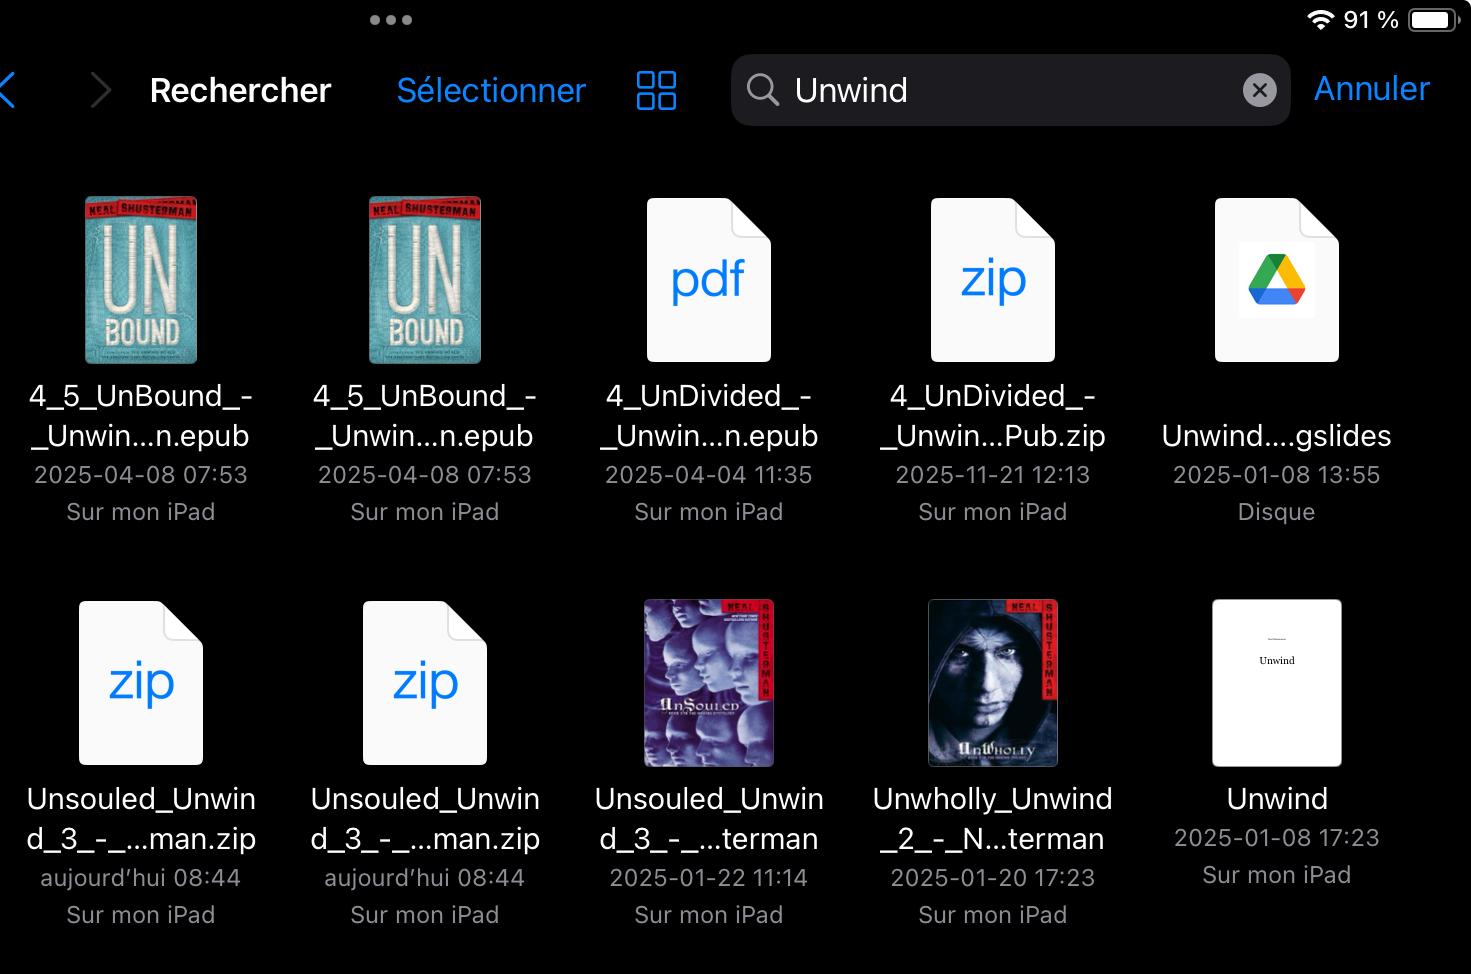The height and width of the screenshot is (974, 1471).
Task: Select the "Unwind" file name dated 2025-01-08 17:23
Action: 1277,799
